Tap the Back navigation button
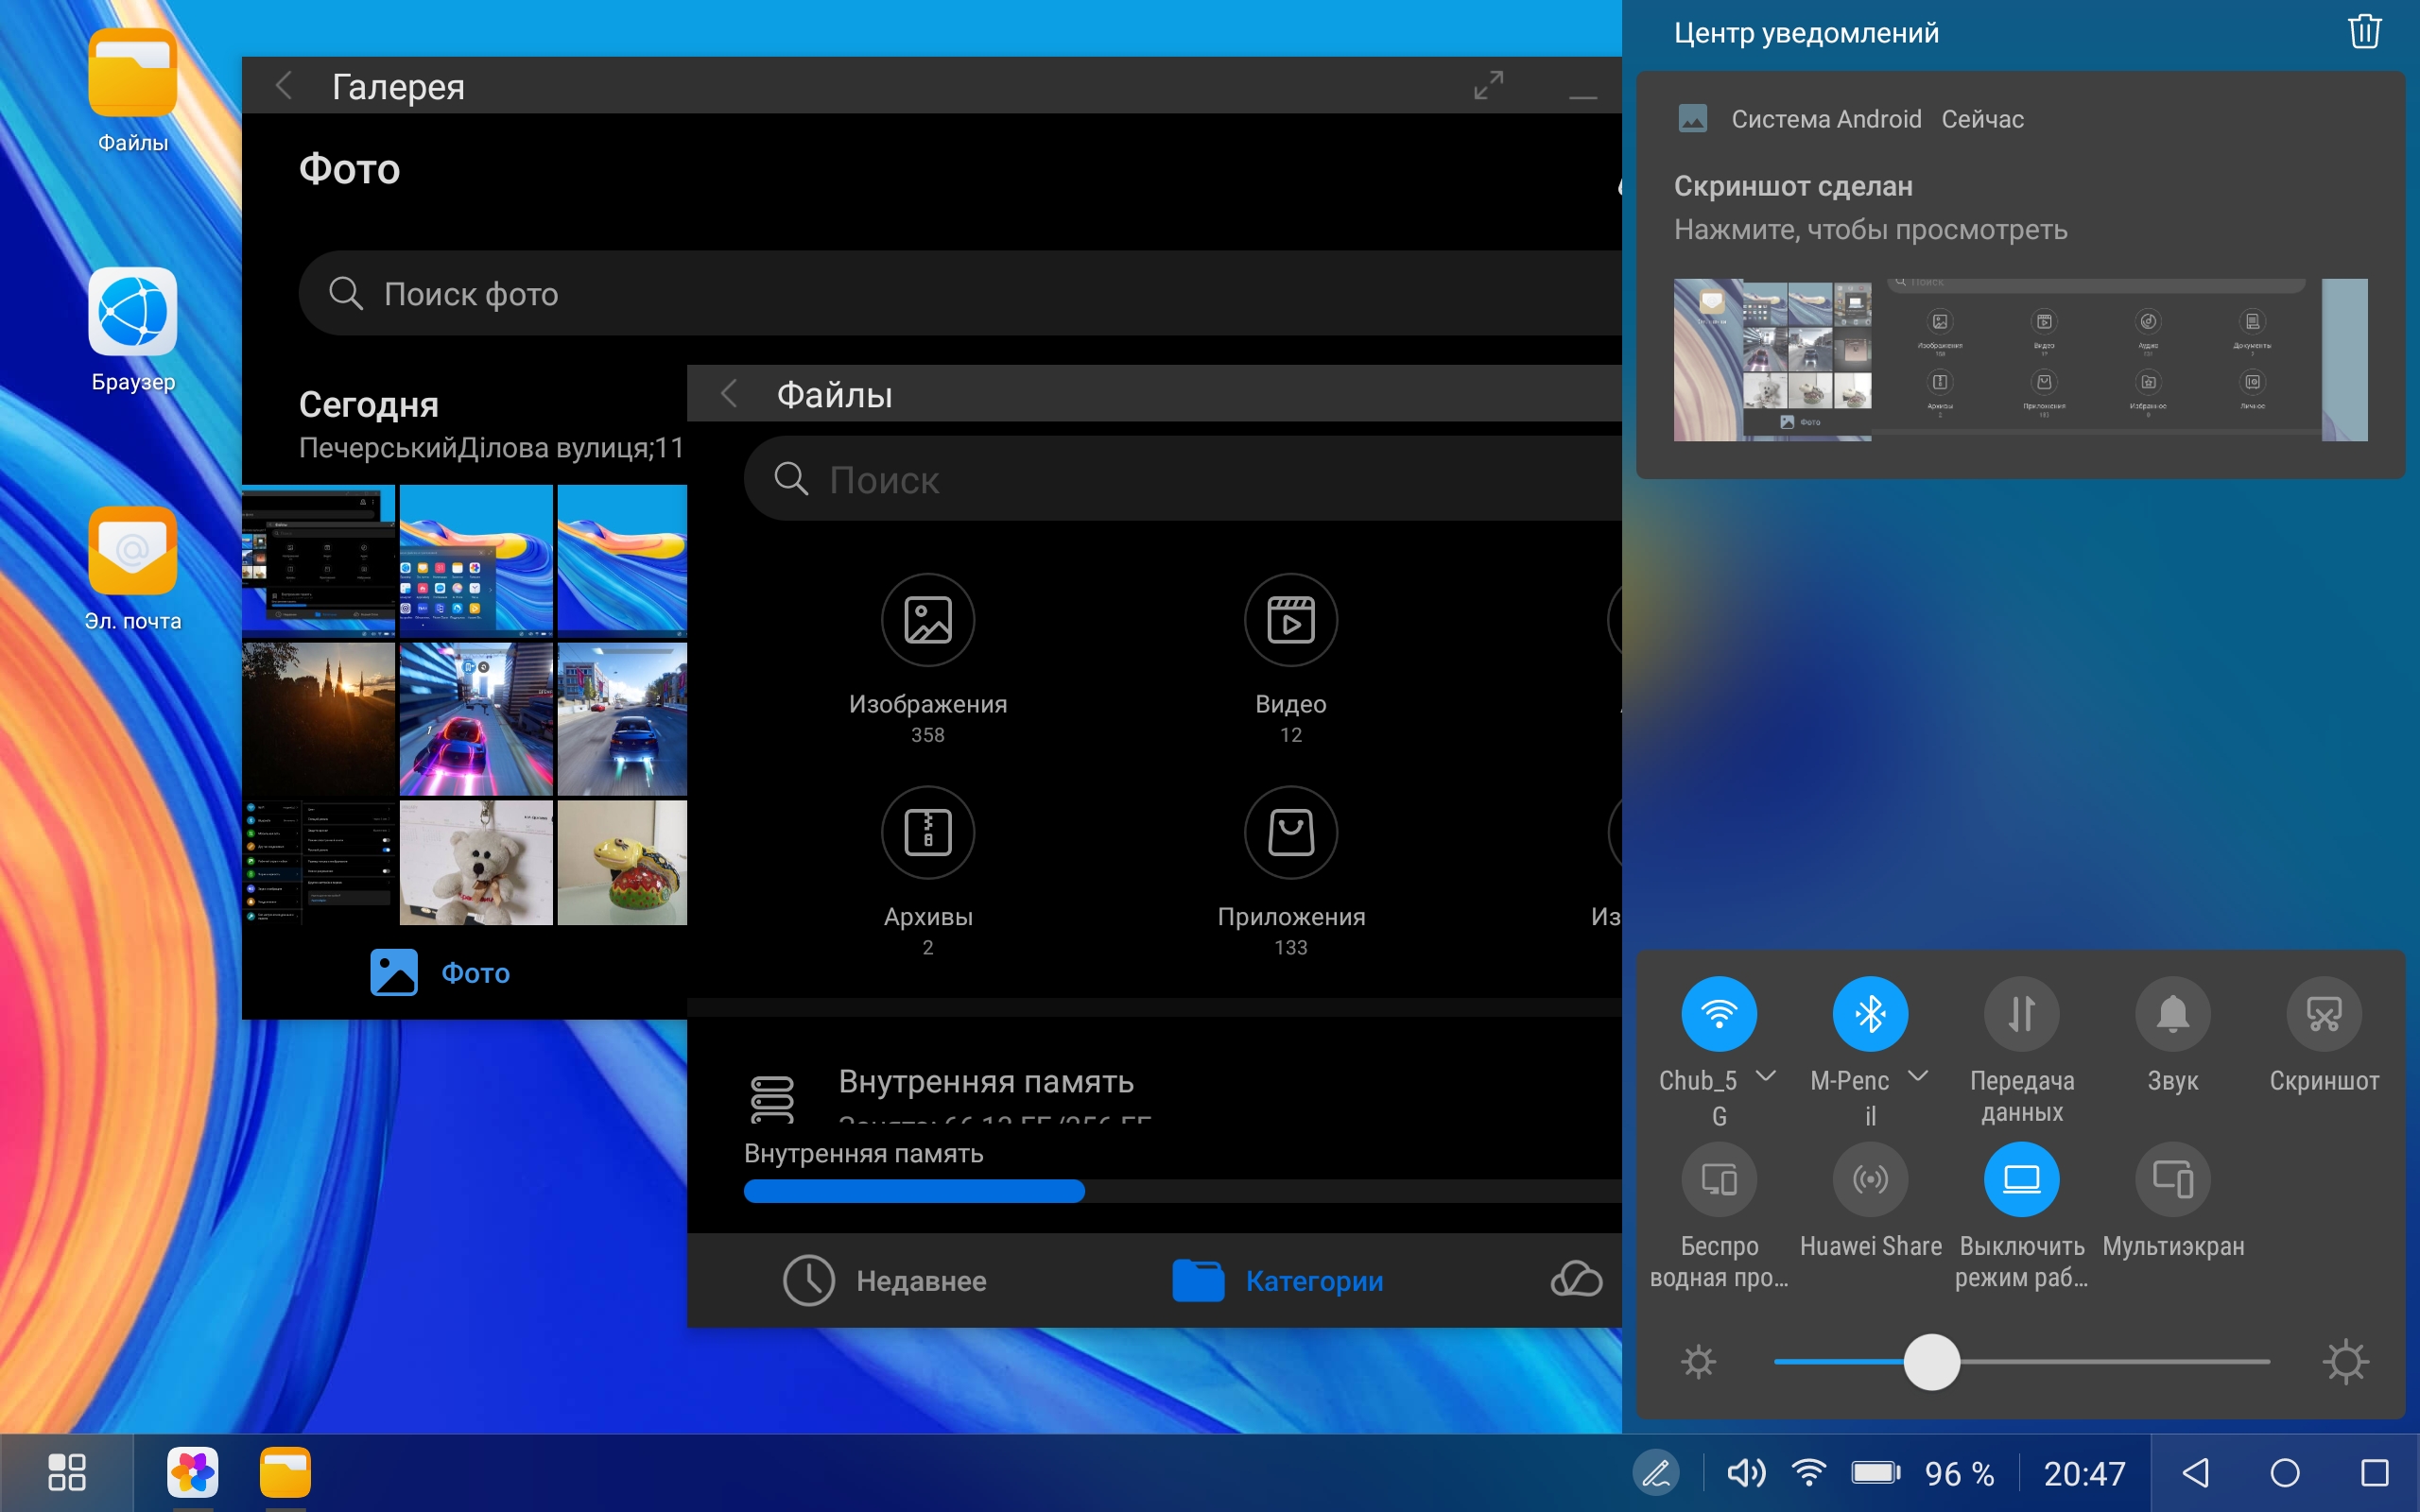 coord(2196,1473)
